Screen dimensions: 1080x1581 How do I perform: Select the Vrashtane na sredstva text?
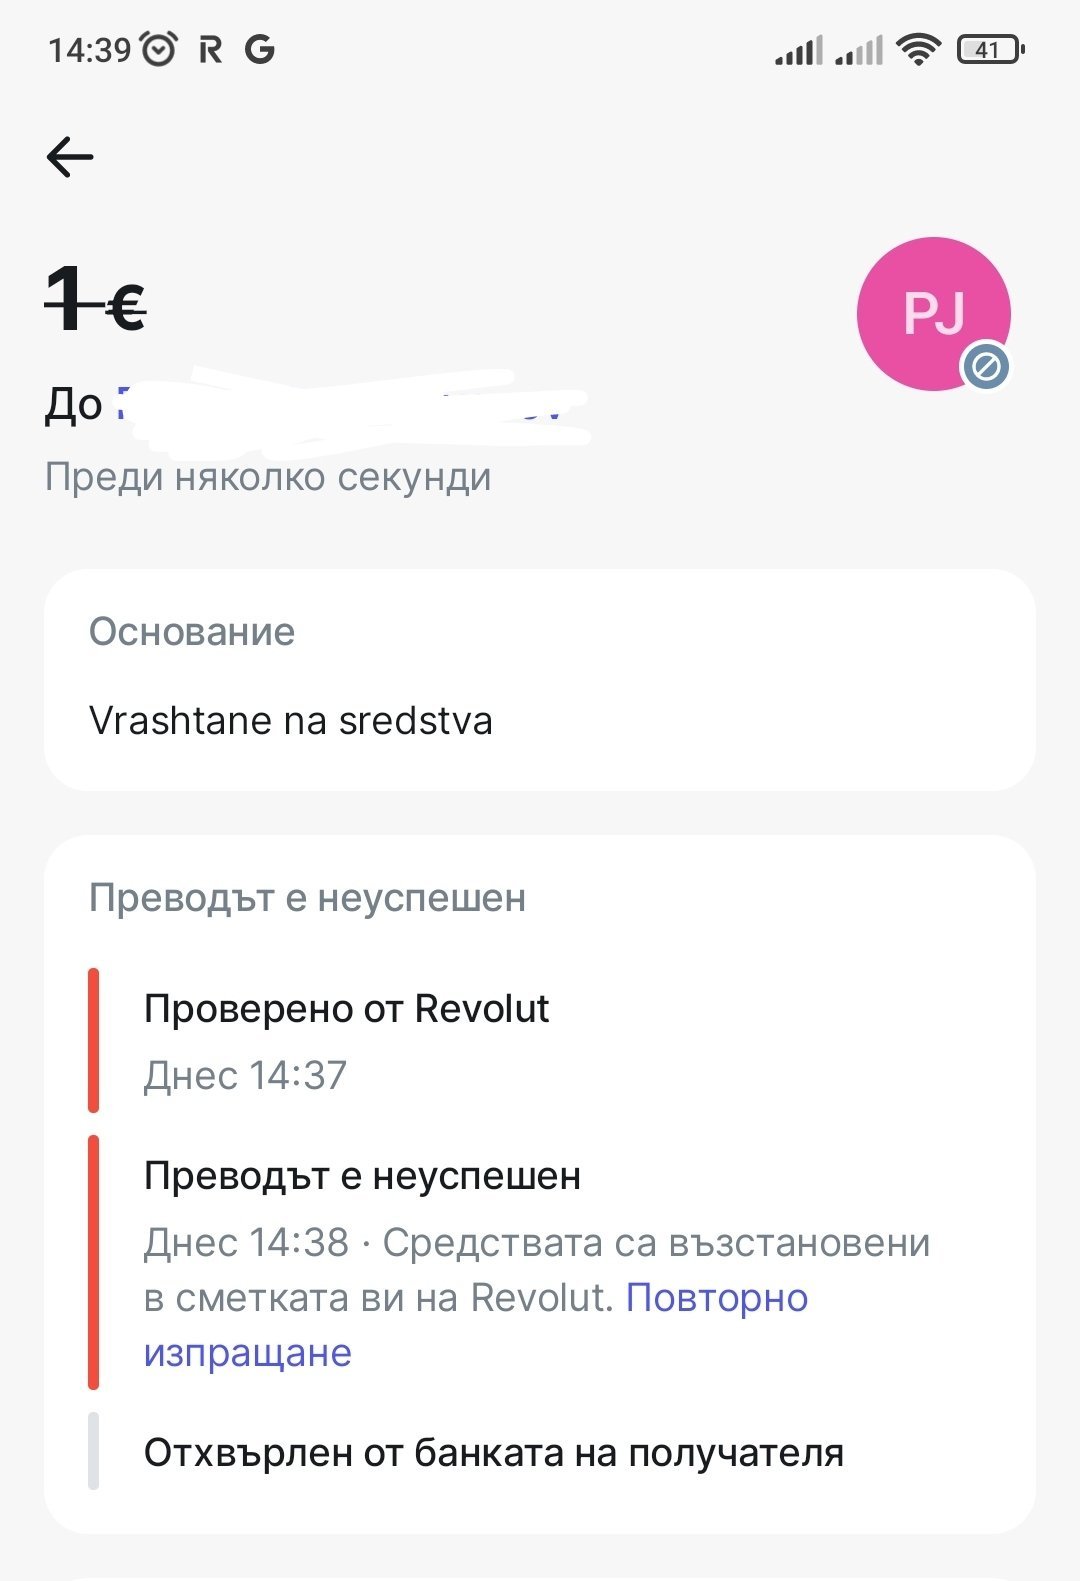click(291, 721)
